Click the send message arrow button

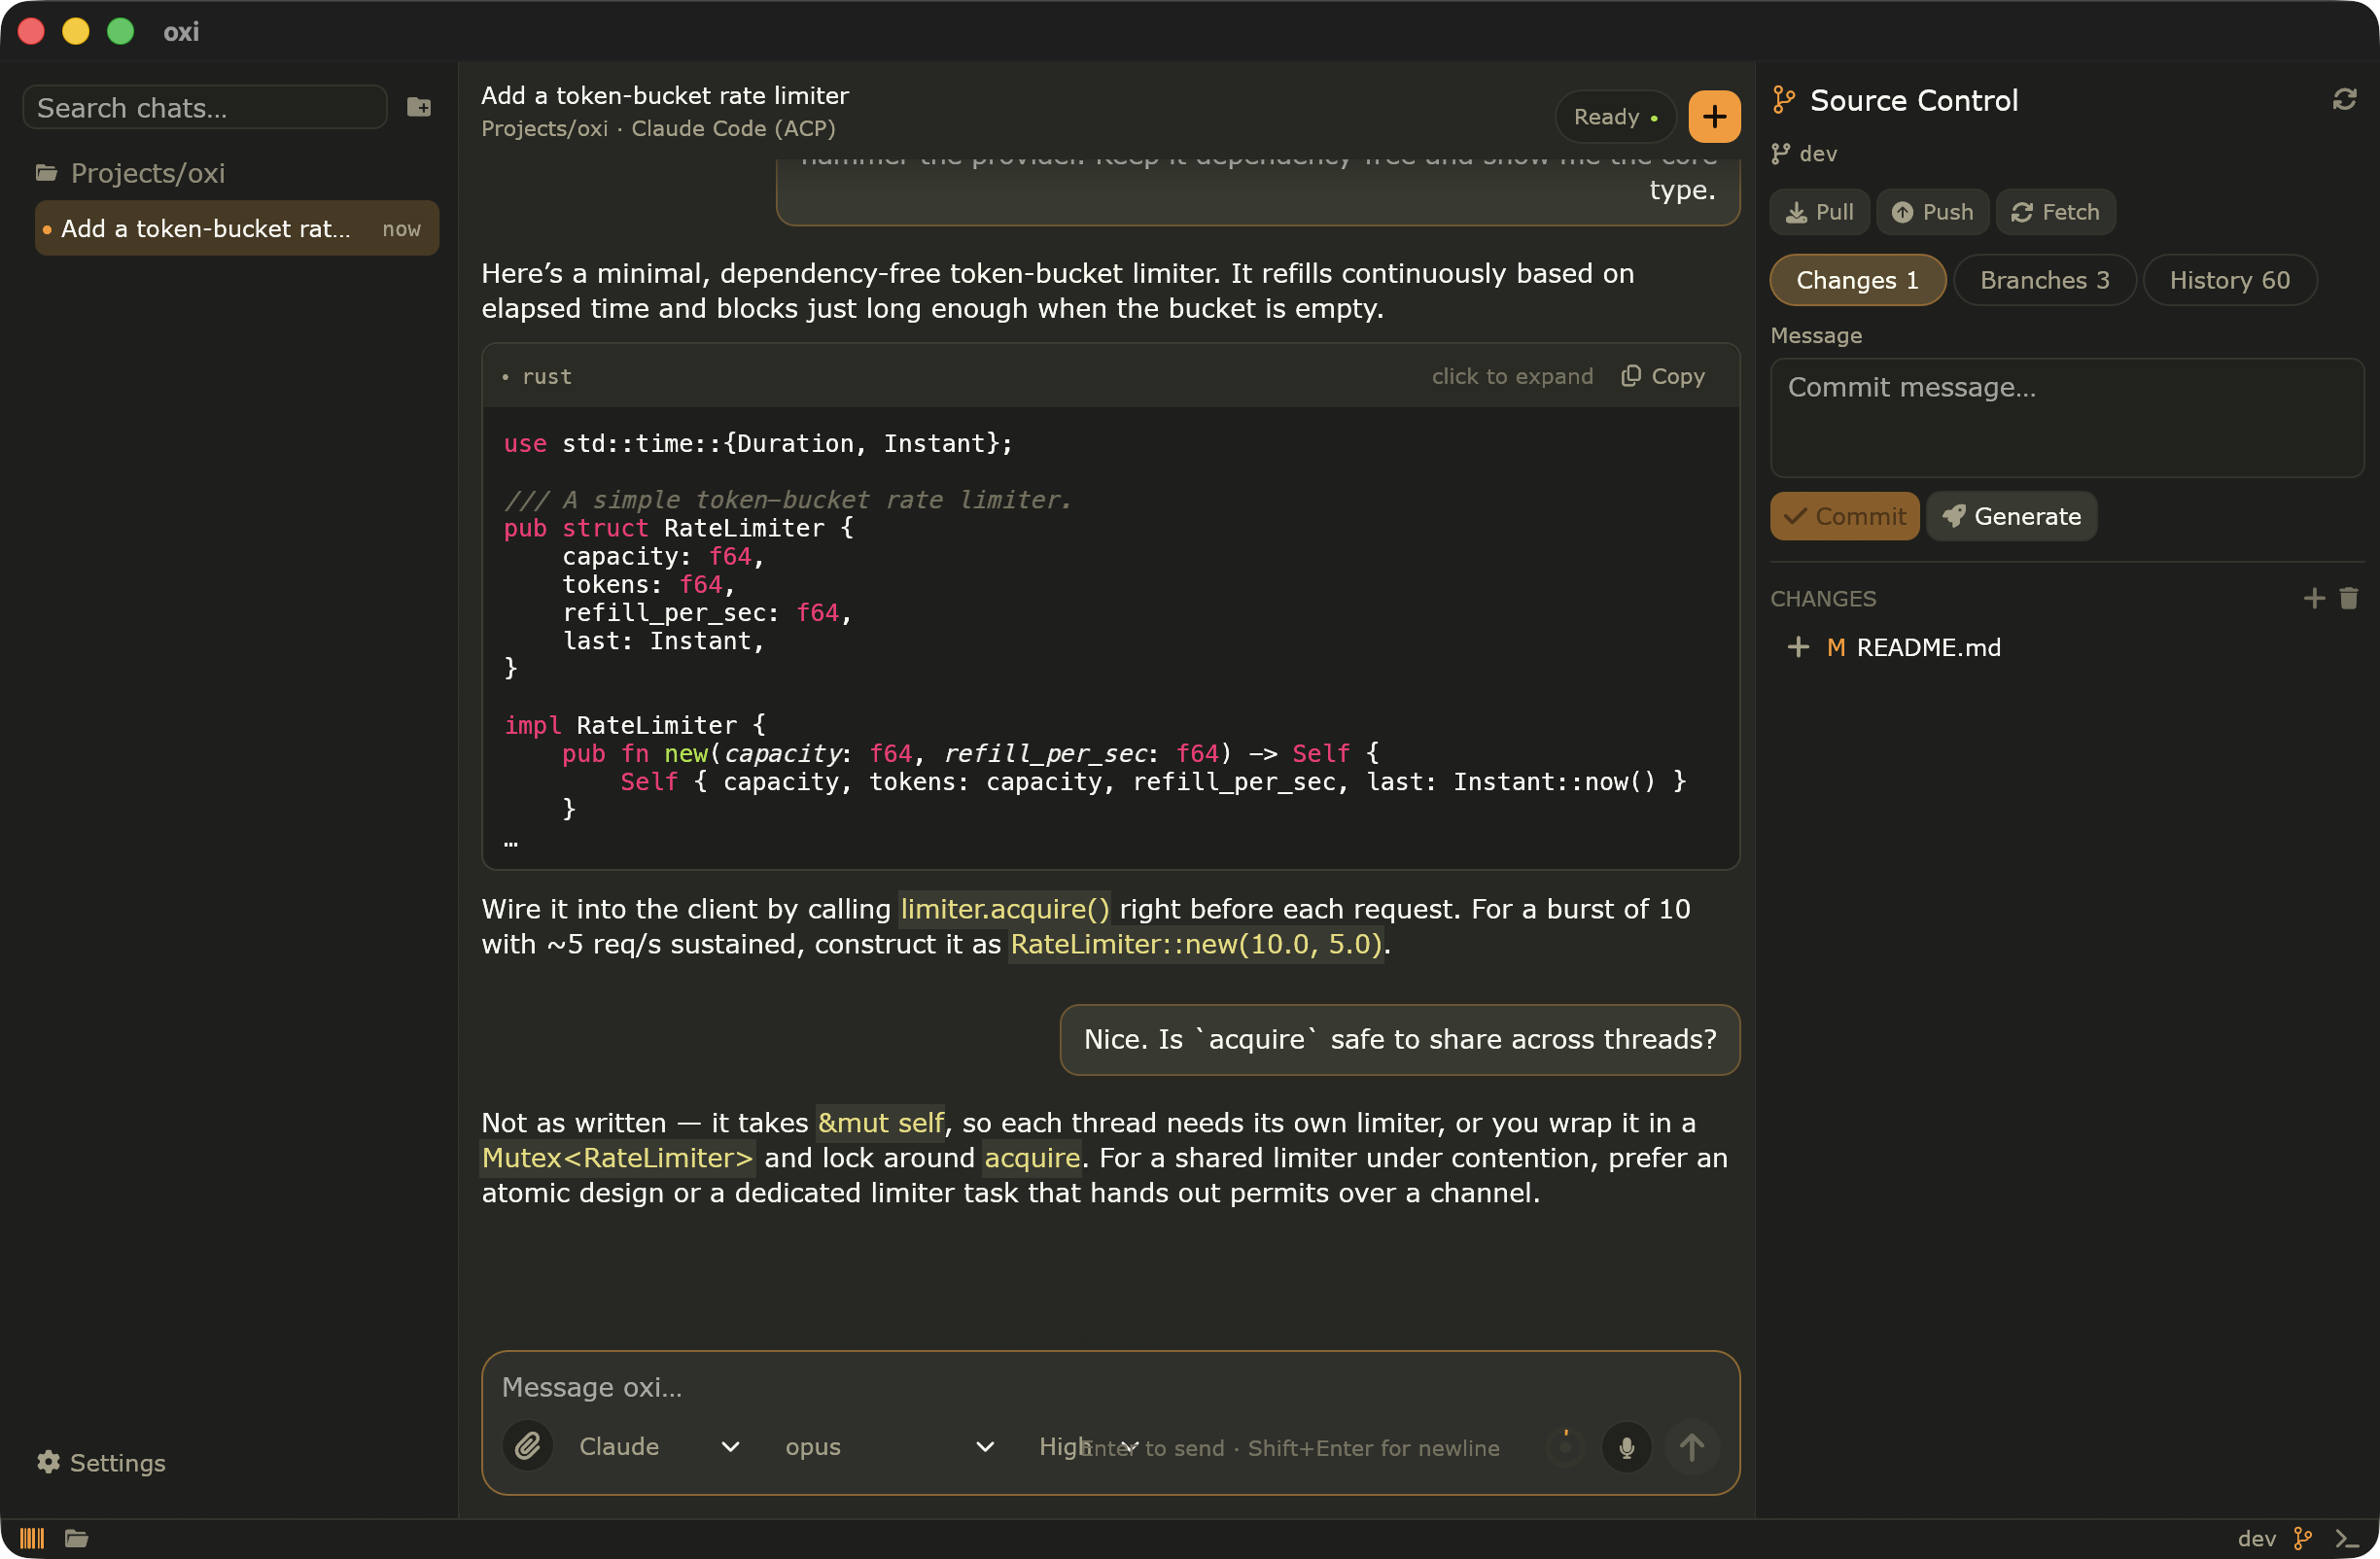pos(1691,1446)
